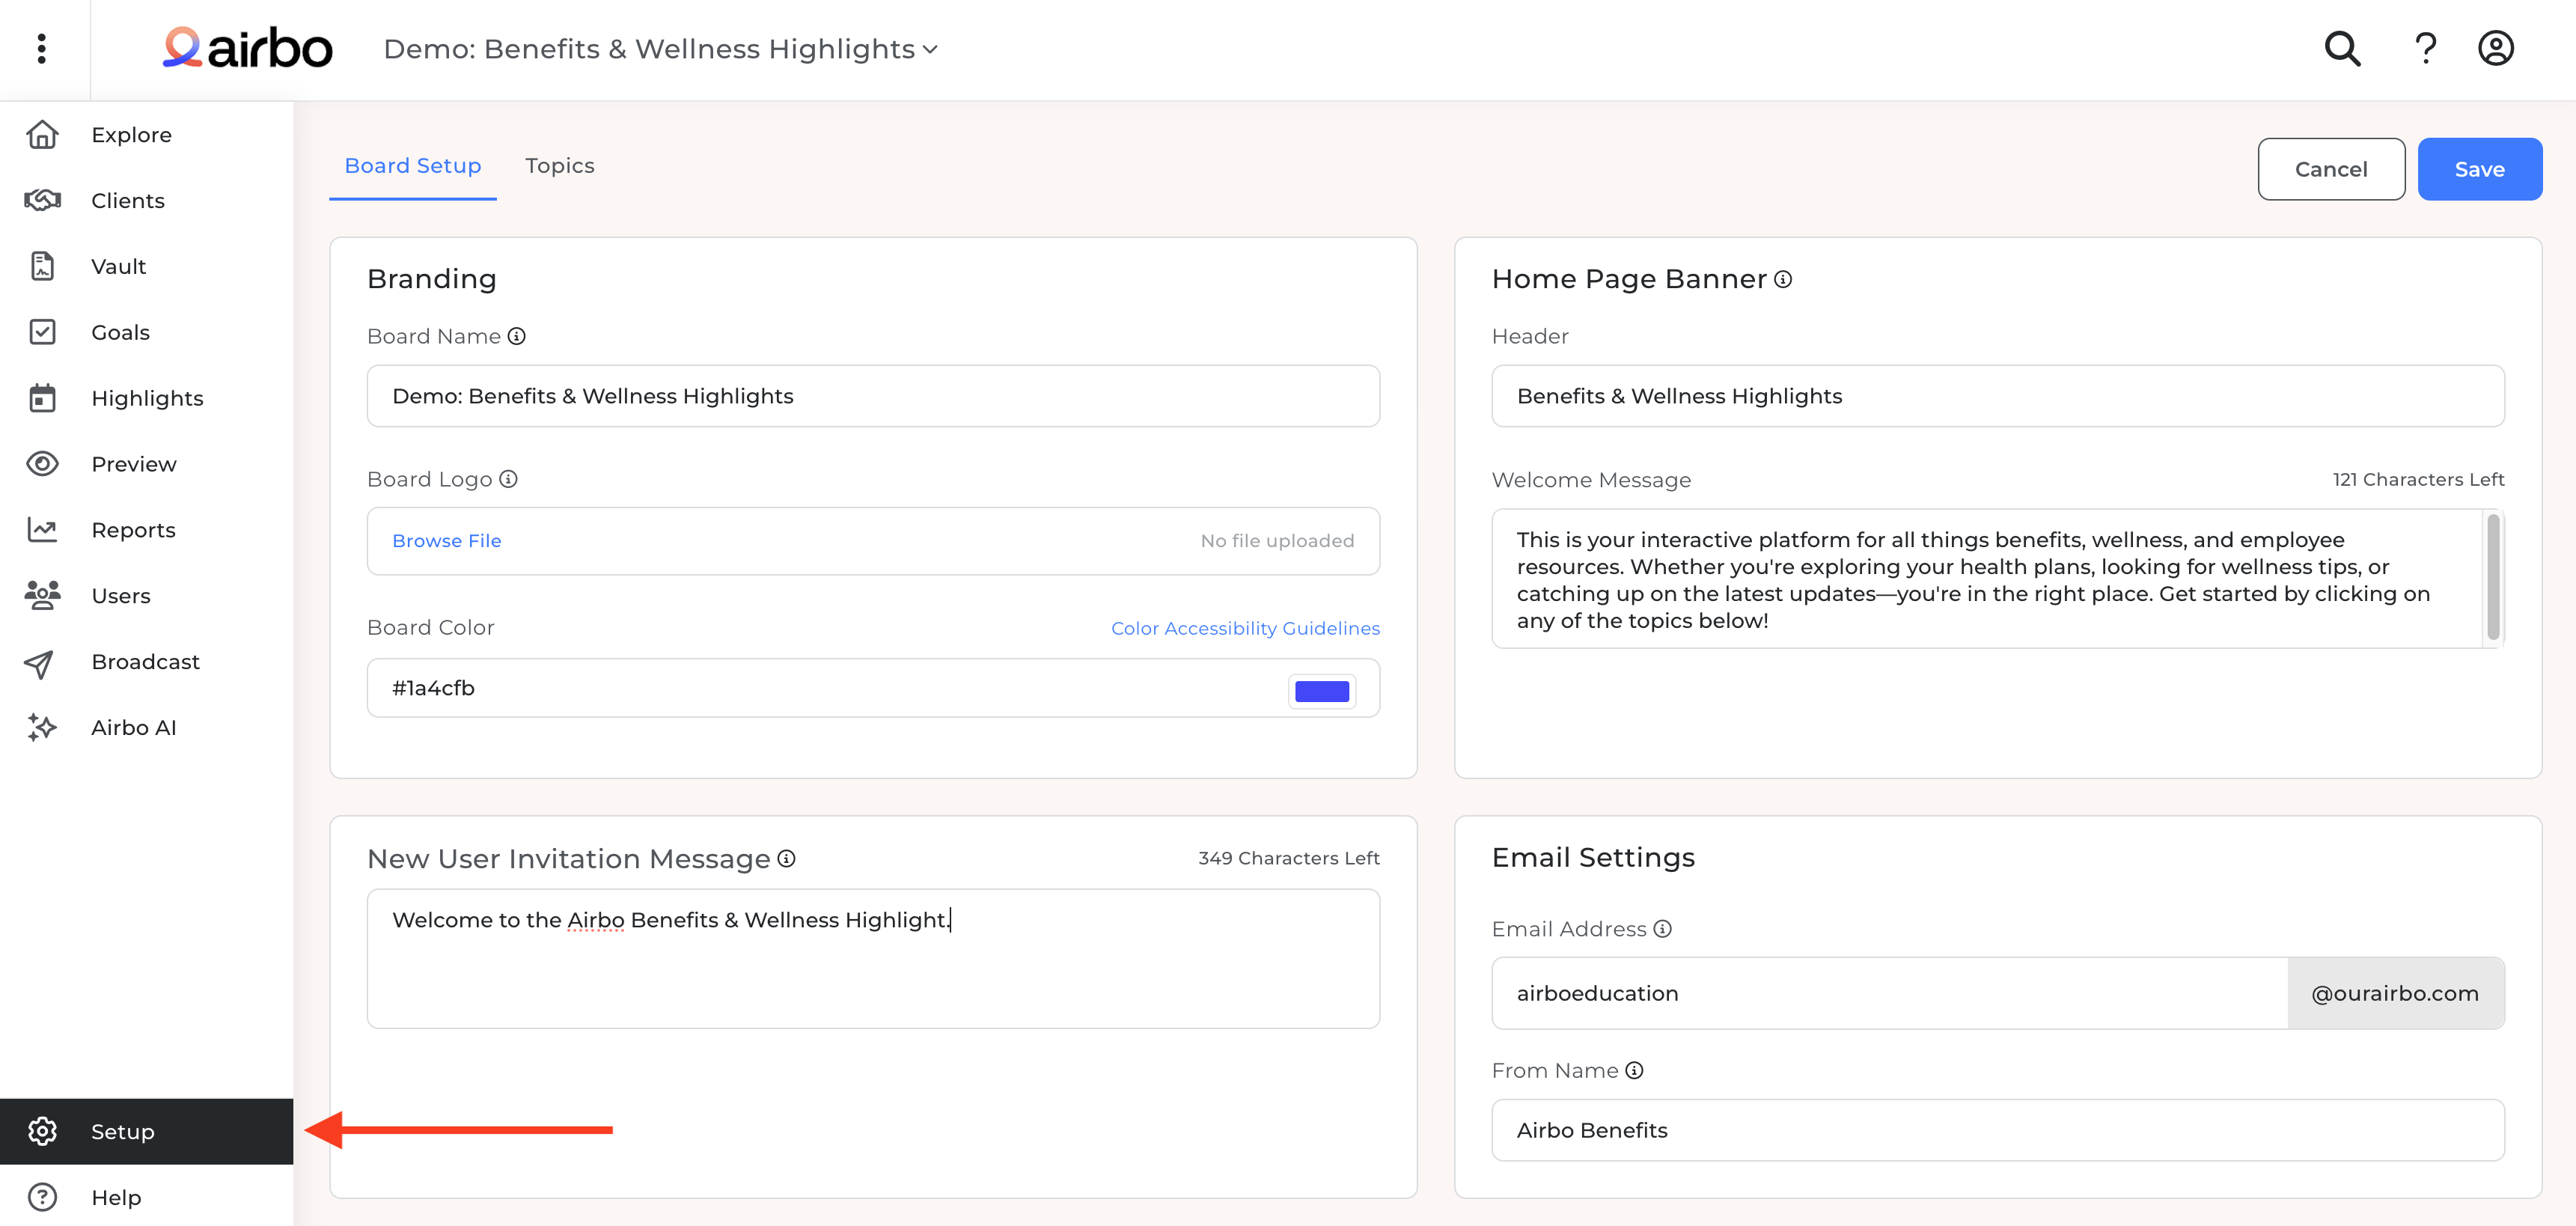Click the Cancel button
The image size is (2576, 1226).
click(2331, 169)
